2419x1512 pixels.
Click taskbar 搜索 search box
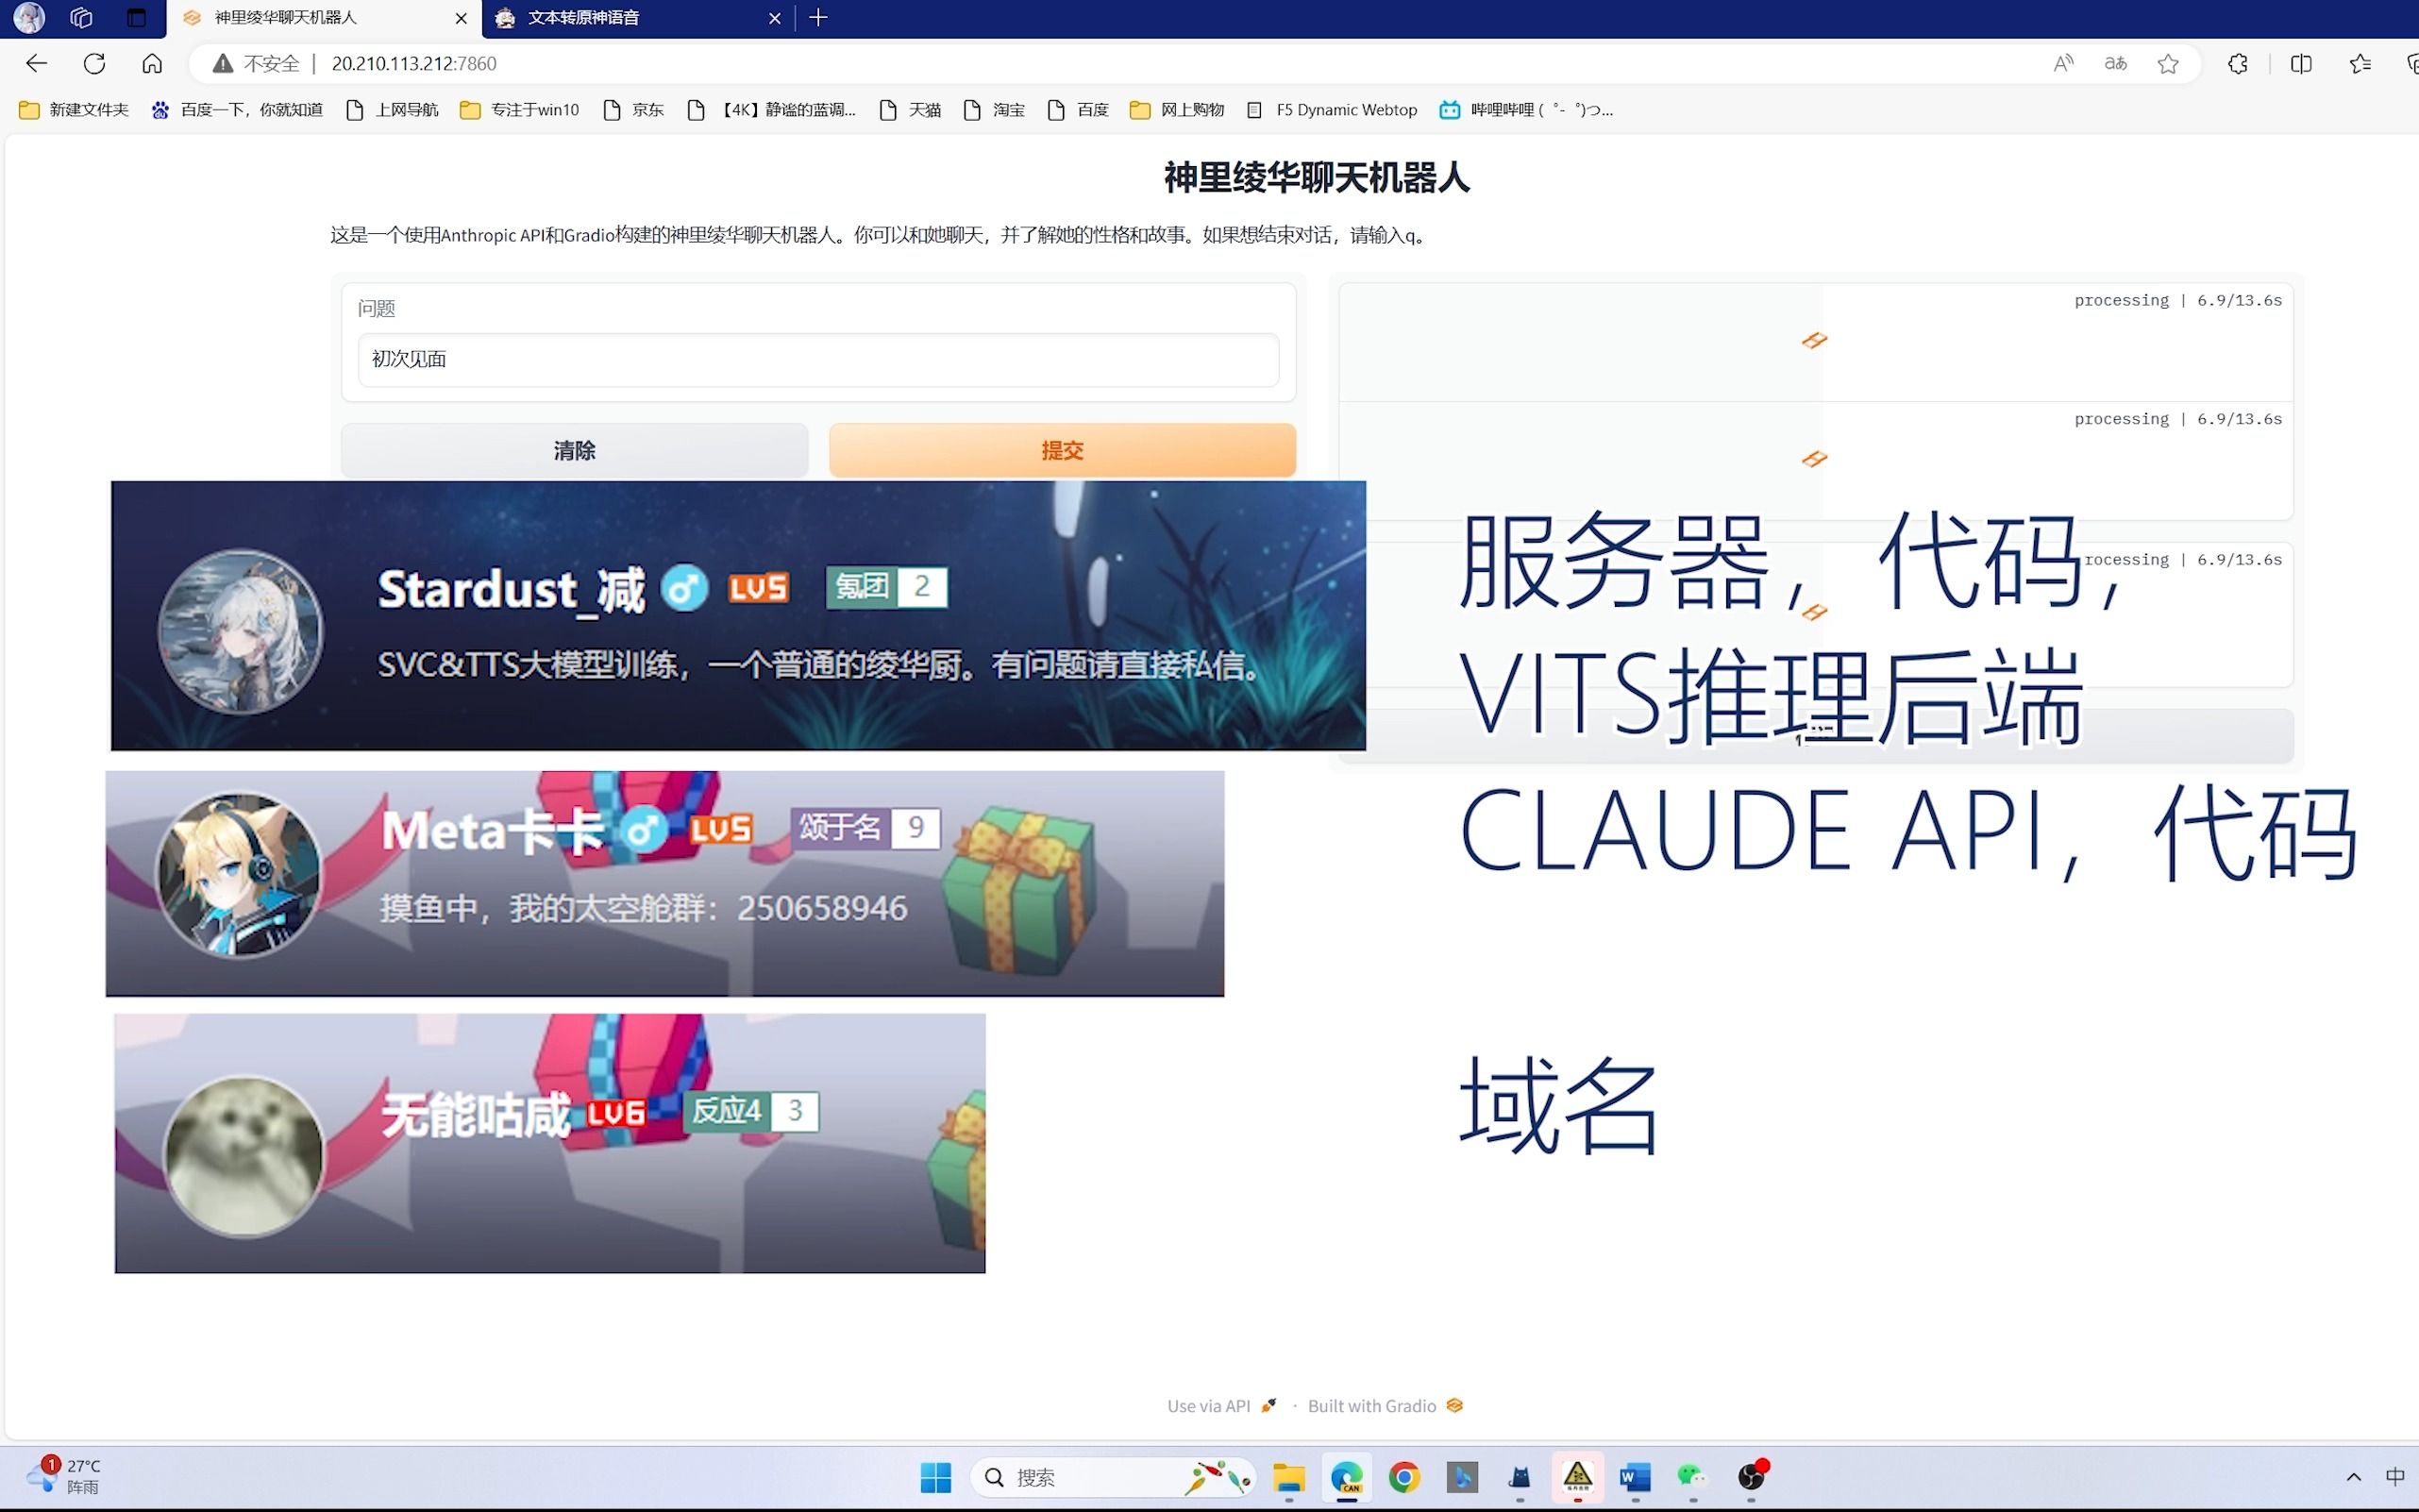coord(1112,1477)
